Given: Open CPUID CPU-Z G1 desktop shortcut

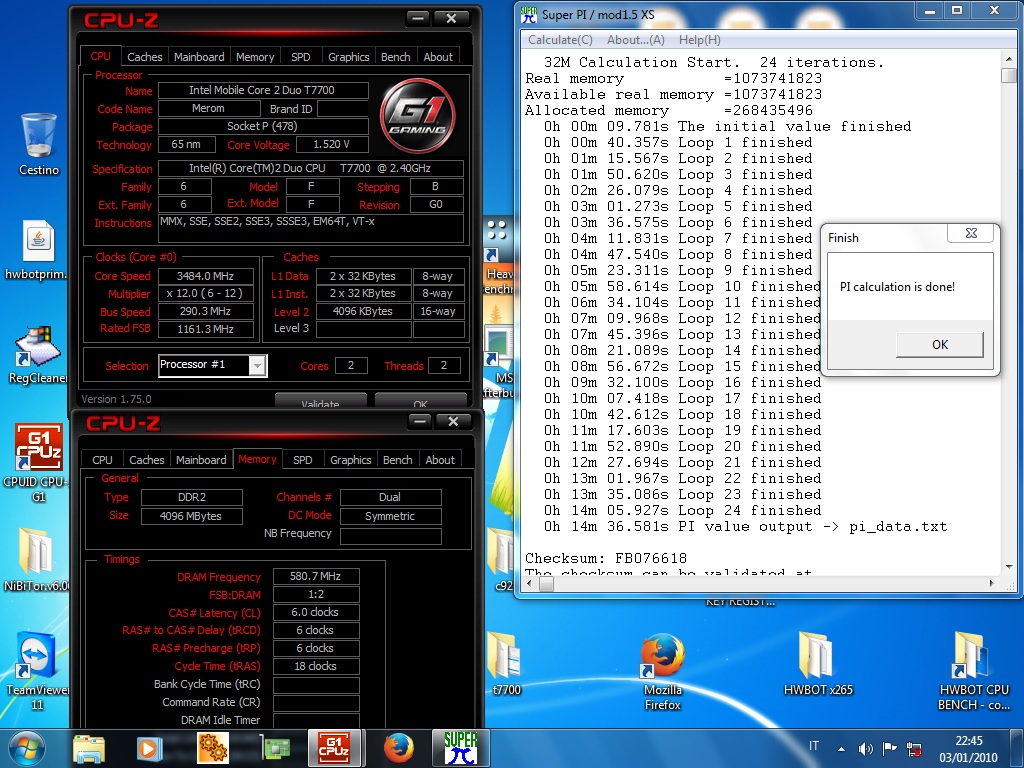Looking at the screenshot, I should pos(37,462).
